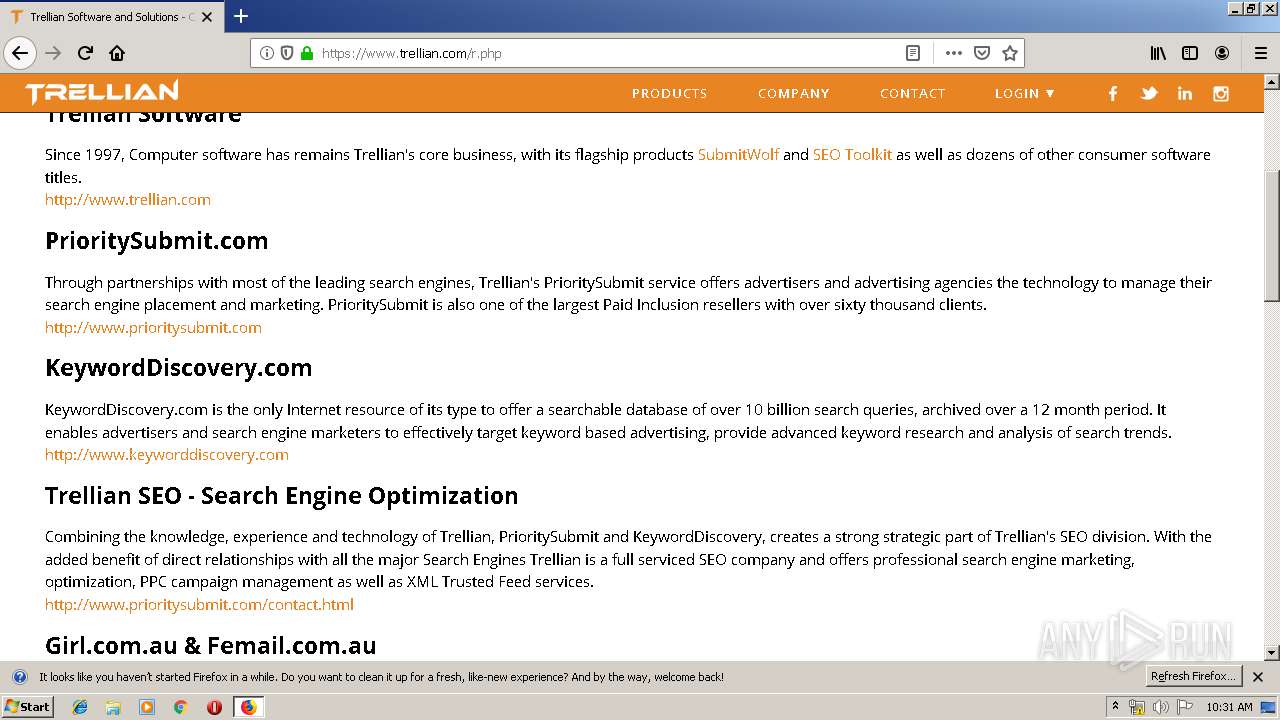The height and width of the screenshot is (720, 1280).
Task: Click the volume speaker tray icon
Action: pyautogui.click(x=1160, y=707)
